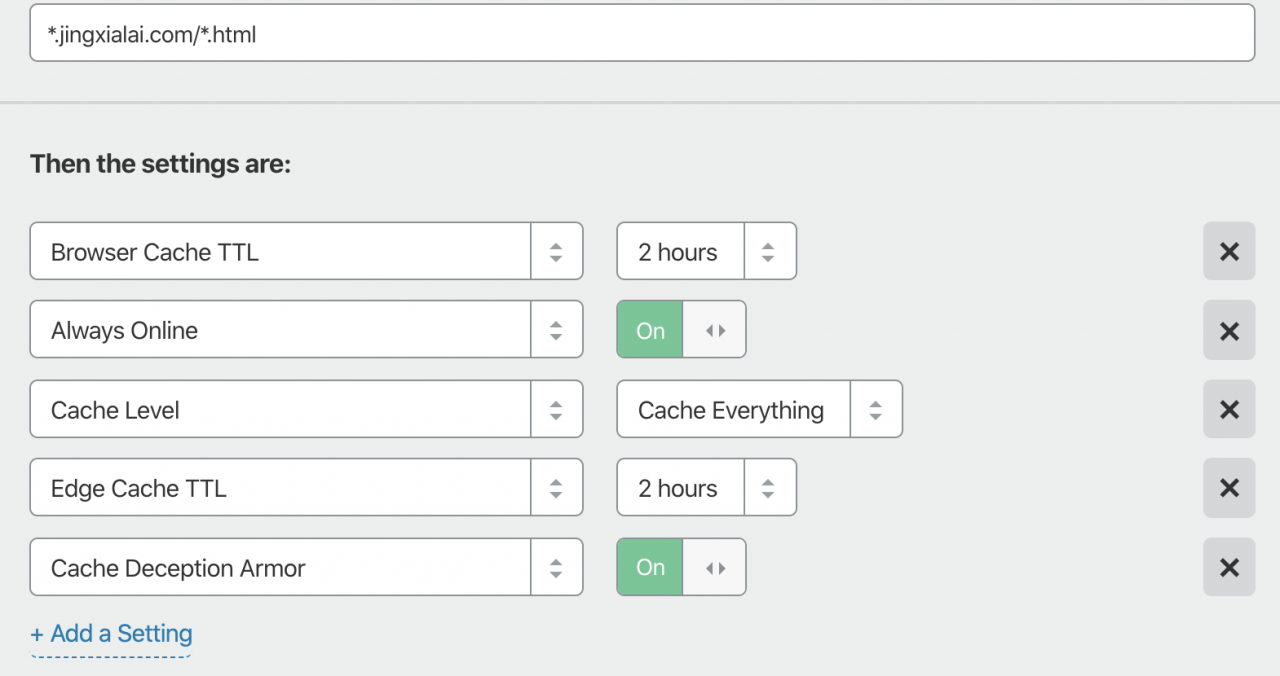Click the + Add a Setting link
1280x676 pixels.
(x=111, y=634)
